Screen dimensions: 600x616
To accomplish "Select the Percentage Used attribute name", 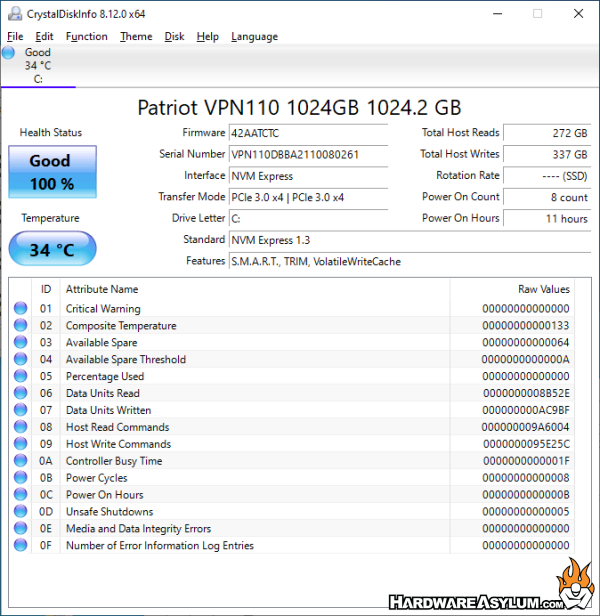I will (105, 376).
